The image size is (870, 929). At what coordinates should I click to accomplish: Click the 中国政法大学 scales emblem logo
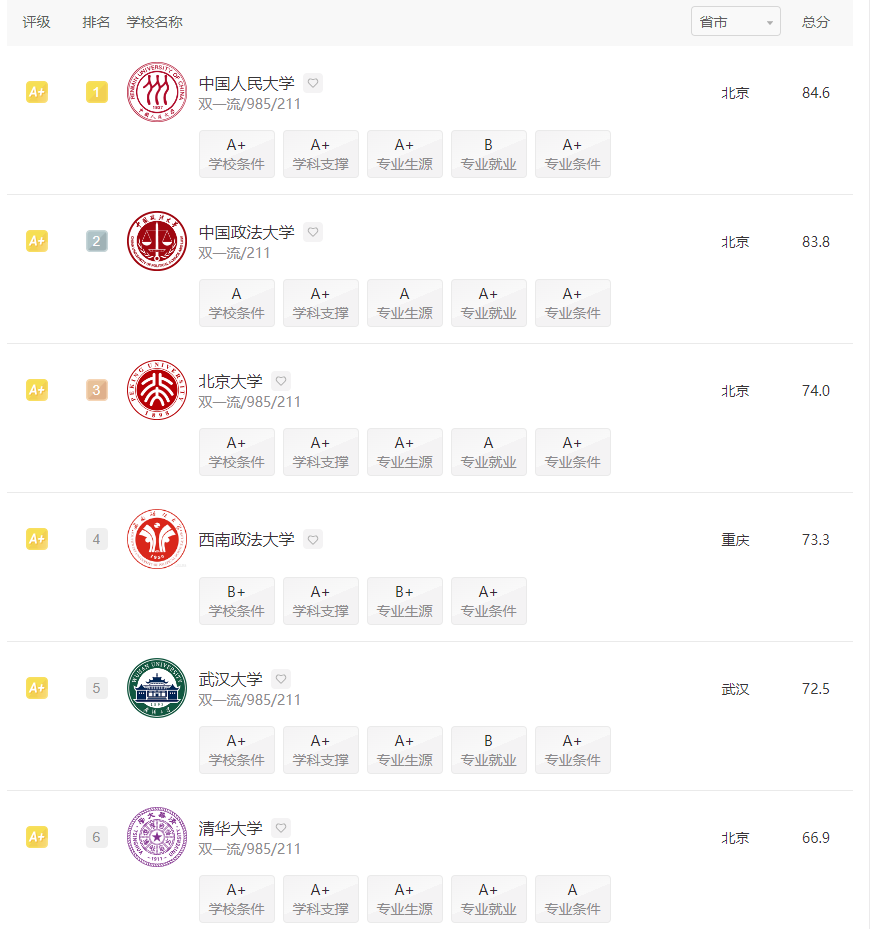pyautogui.click(x=157, y=241)
